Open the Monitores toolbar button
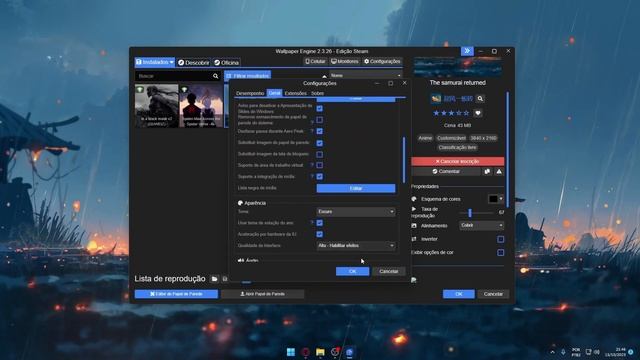 point(345,62)
